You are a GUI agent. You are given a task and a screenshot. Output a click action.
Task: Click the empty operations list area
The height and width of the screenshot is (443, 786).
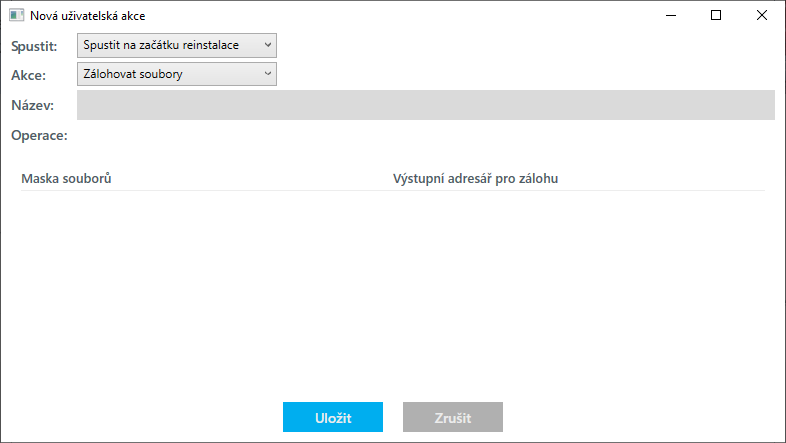click(x=392, y=290)
